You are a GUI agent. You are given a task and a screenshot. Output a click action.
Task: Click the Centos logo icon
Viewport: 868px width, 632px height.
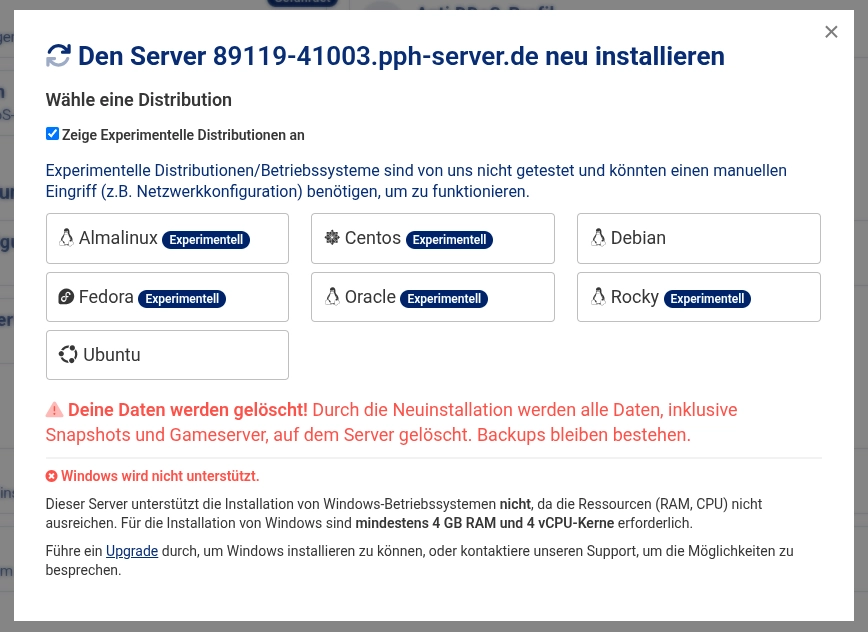point(332,238)
